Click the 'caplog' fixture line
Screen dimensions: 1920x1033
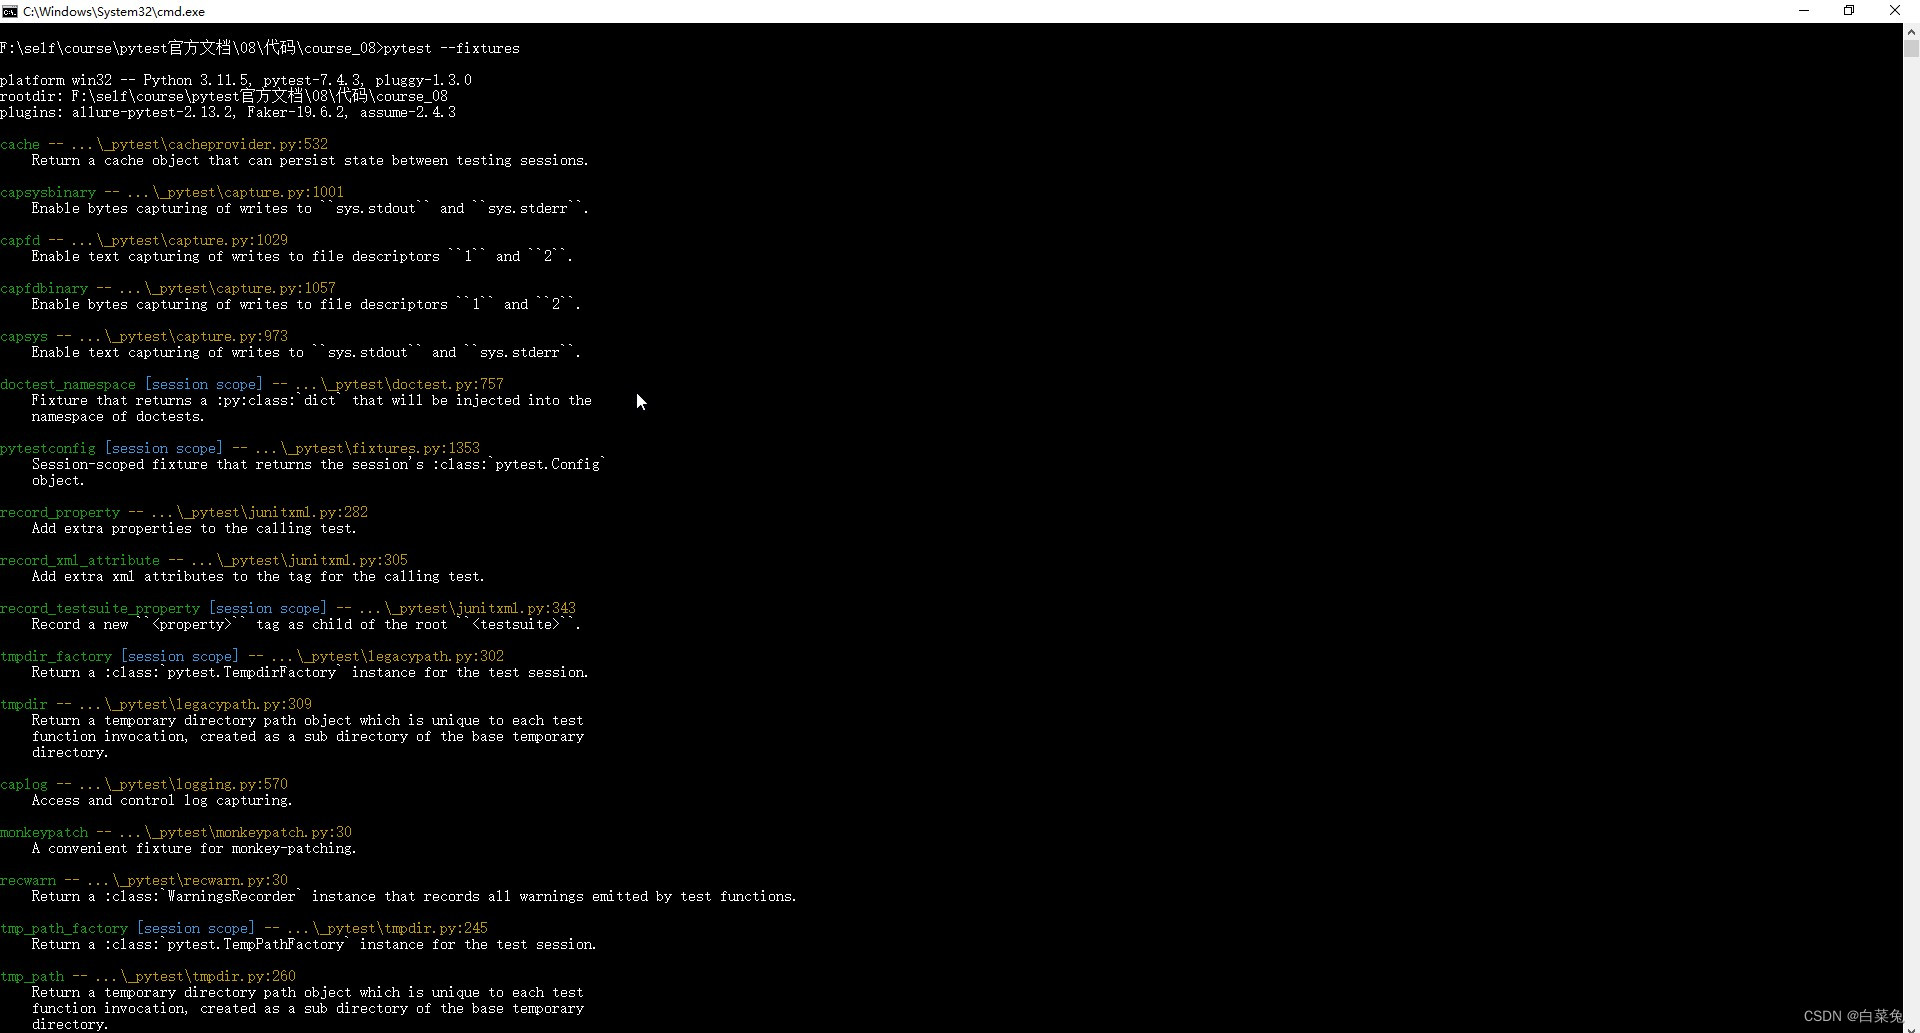coord(144,784)
